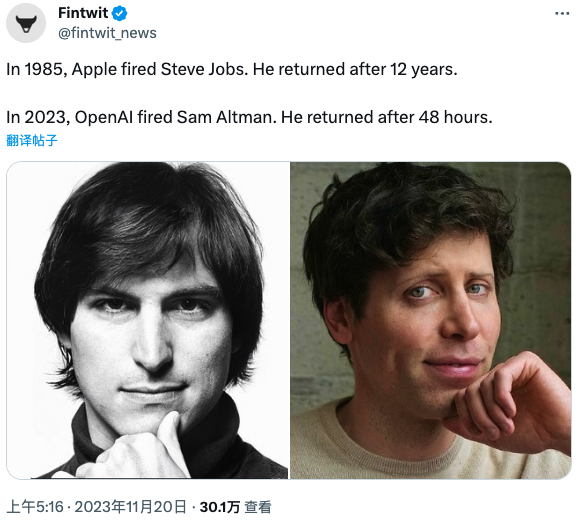Screen dimensions: 586x527
Task: Click the Fintwit display name
Action: [x=83, y=13]
